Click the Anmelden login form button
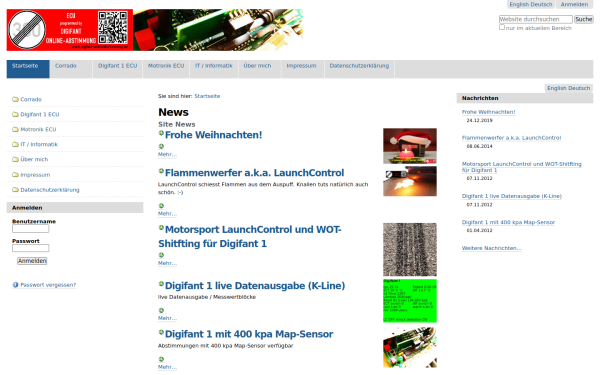Screen dimensions: 600x375 [x=32, y=261]
